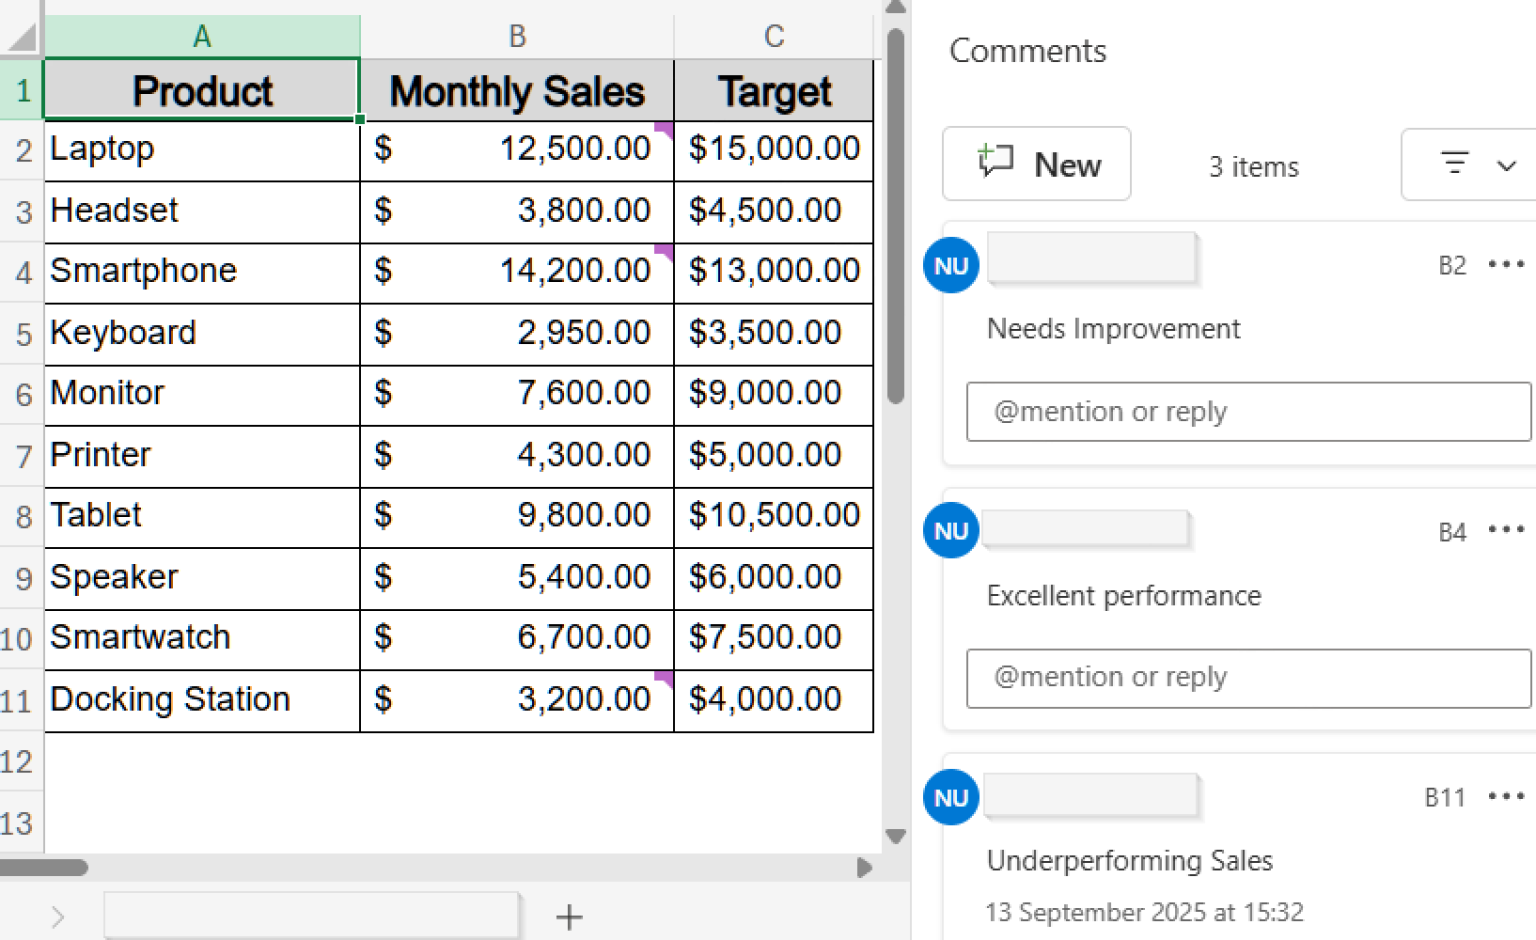The width and height of the screenshot is (1536, 940).
Task: Click the reply field under Excellent performance
Action: coord(1247,678)
